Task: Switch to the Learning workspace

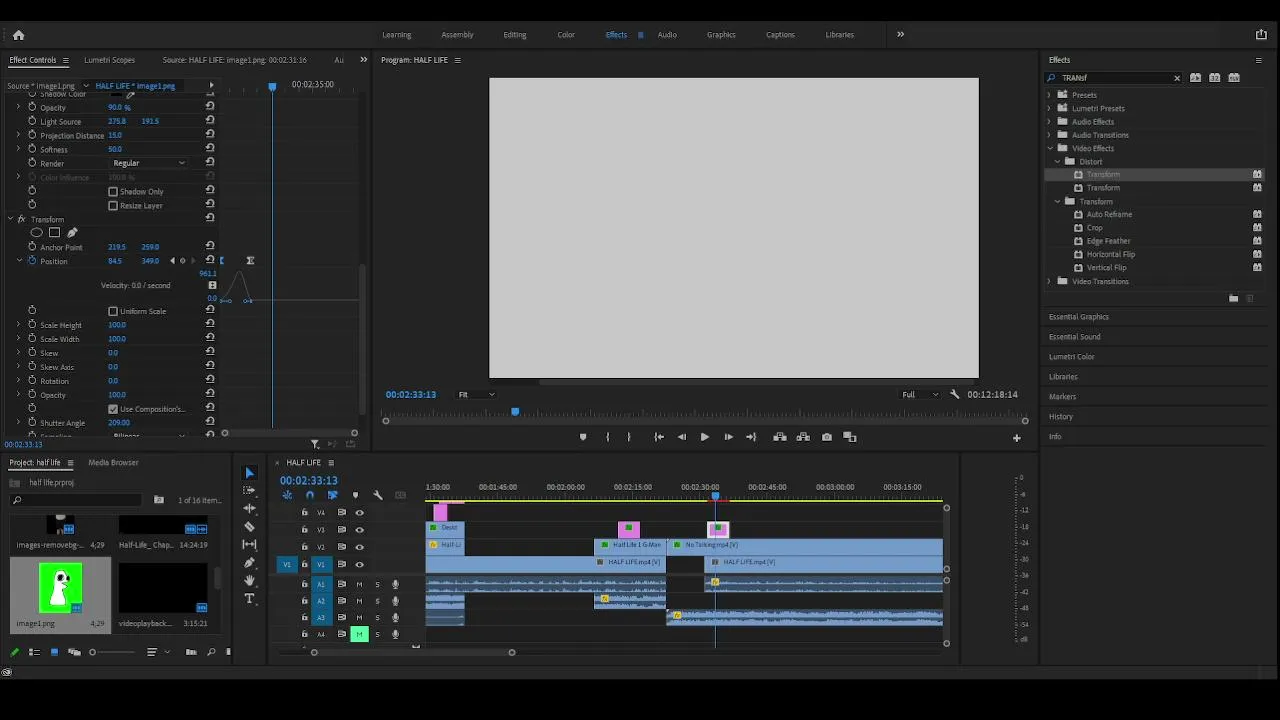Action: 397,35
